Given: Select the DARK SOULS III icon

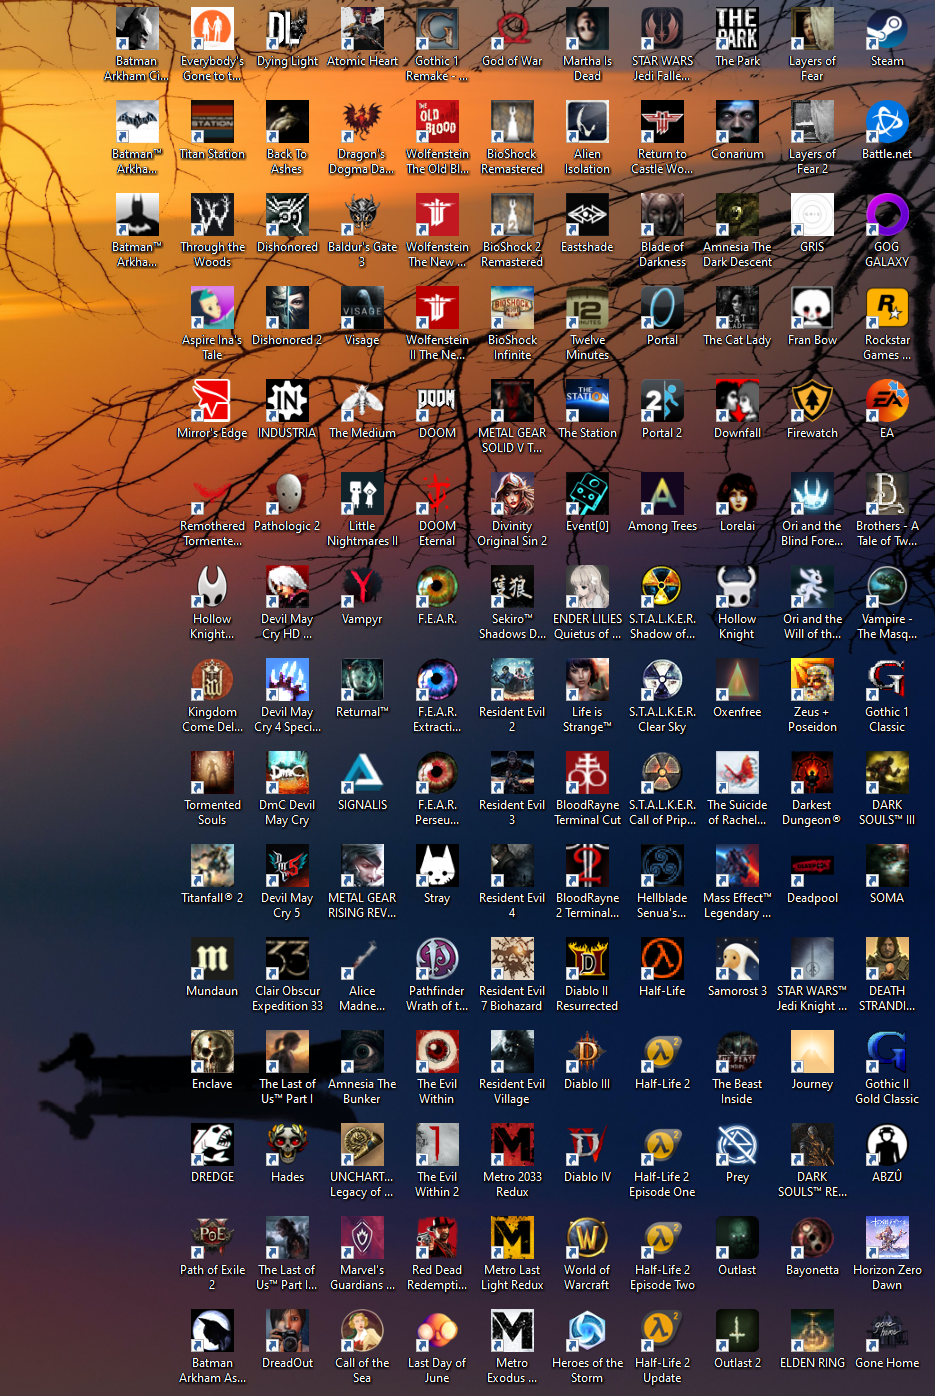Looking at the screenshot, I should [887, 773].
